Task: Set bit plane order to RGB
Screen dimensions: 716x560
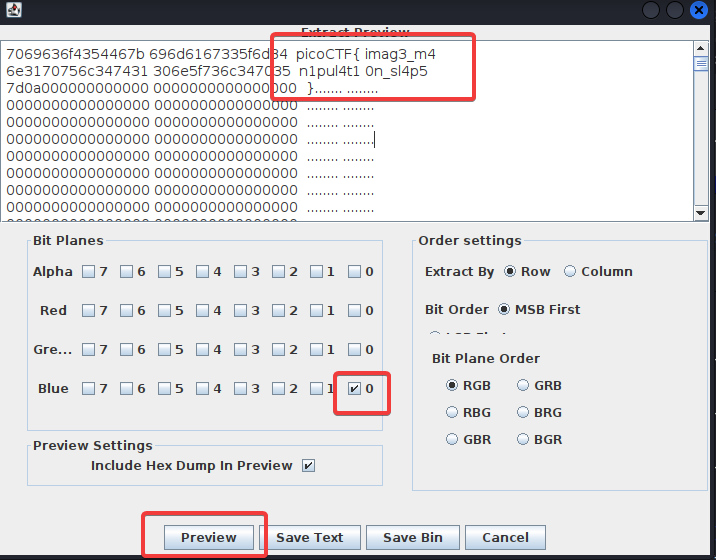Action: 452,386
